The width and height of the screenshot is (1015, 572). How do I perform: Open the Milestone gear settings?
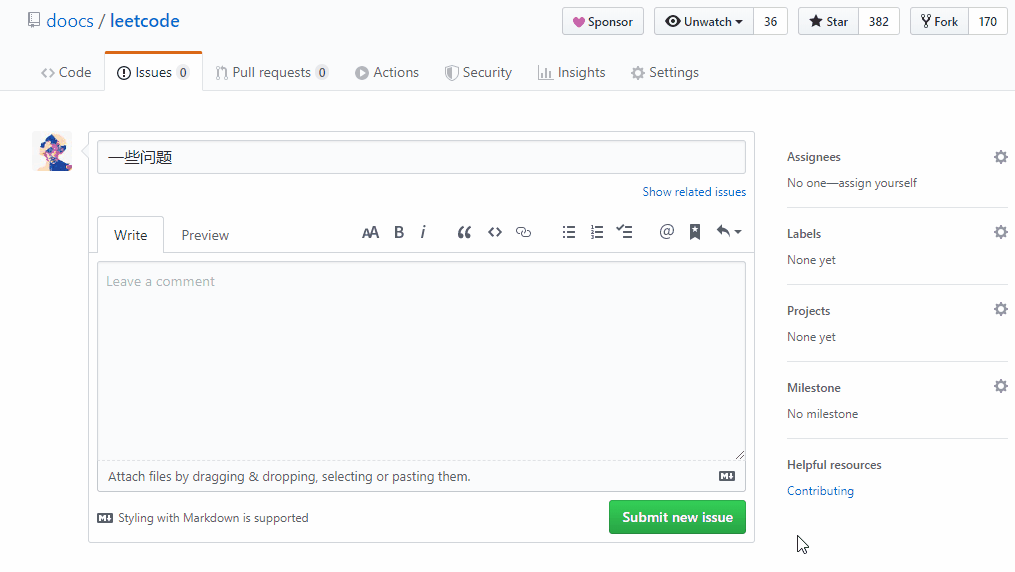pyautogui.click(x=1001, y=386)
